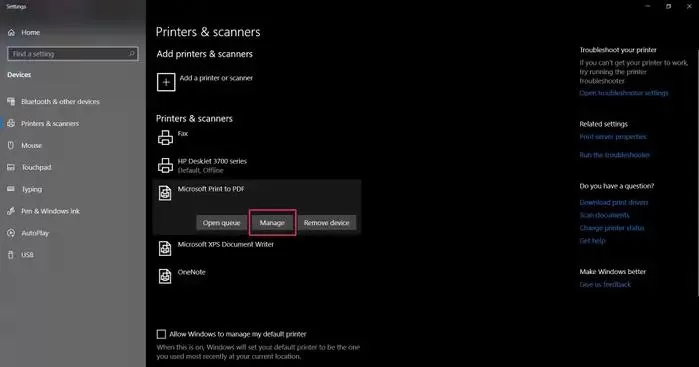Click the AutoPlay icon in sidebar
699x367 pixels.
[11, 233]
